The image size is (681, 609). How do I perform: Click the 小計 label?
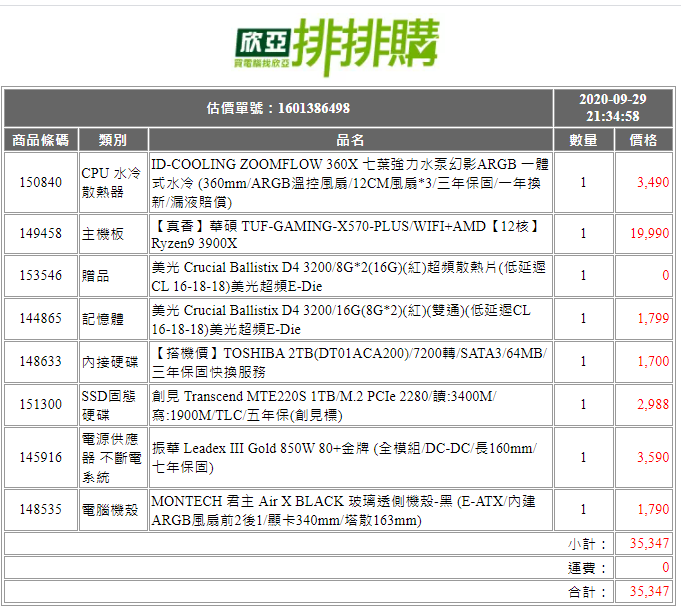tap(586, 544)
